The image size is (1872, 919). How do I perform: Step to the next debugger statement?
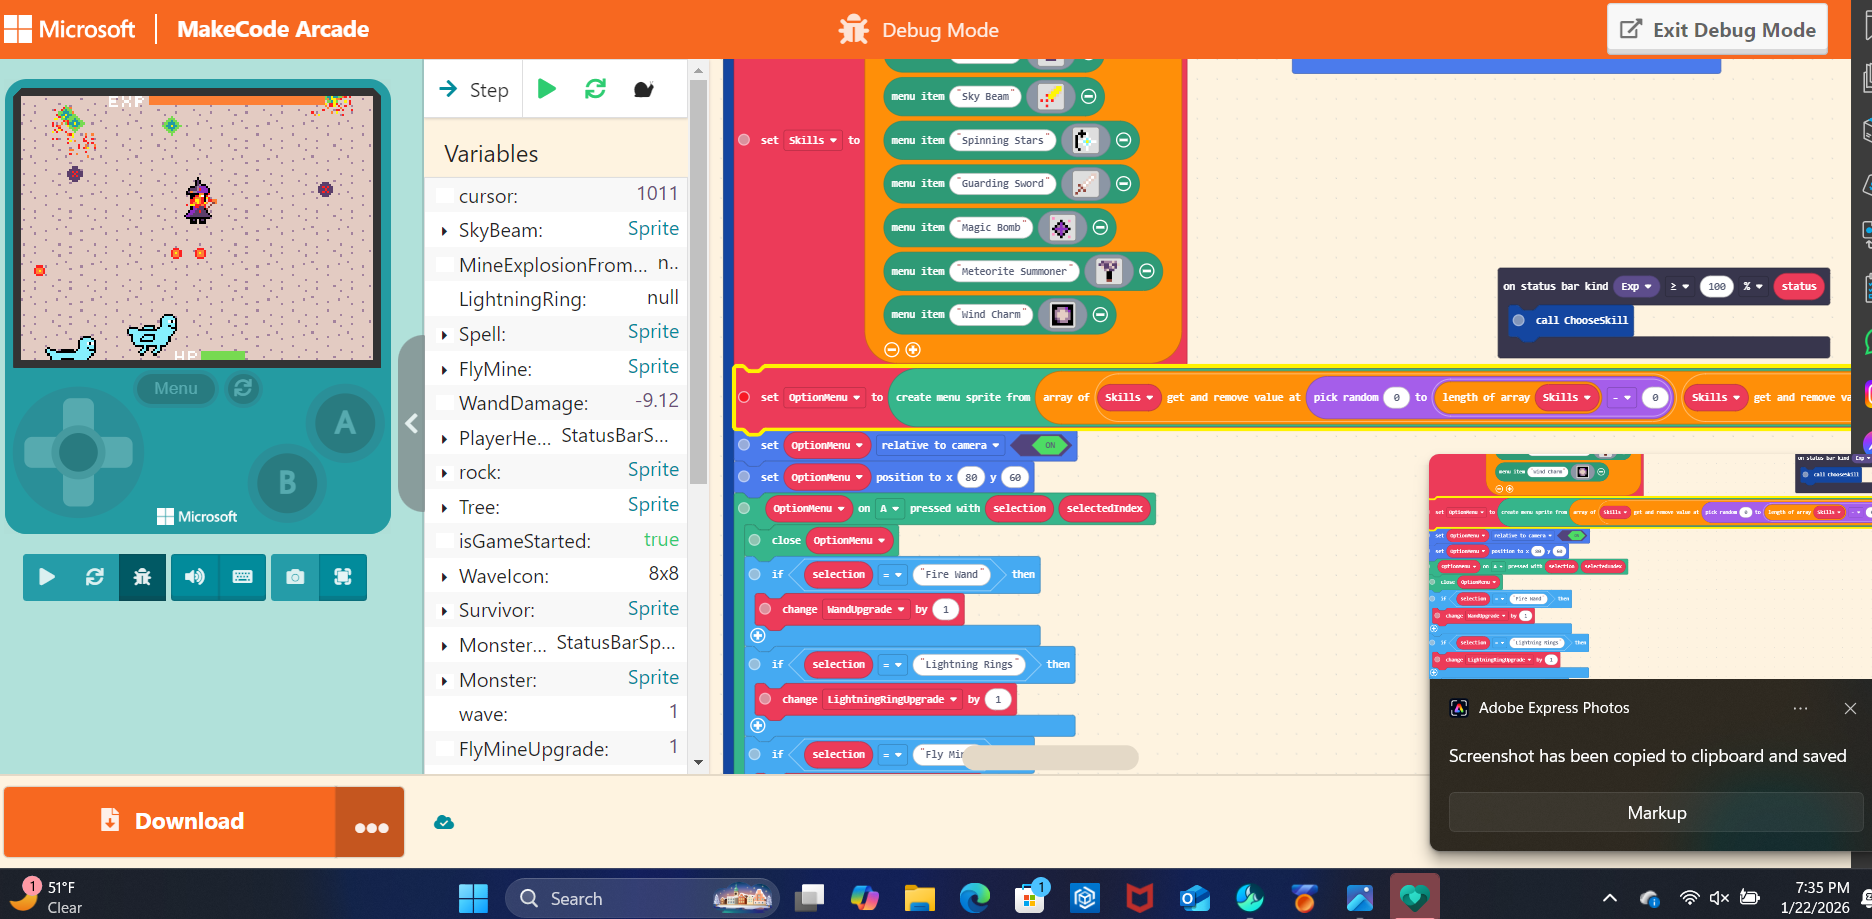tap(474, 90)
